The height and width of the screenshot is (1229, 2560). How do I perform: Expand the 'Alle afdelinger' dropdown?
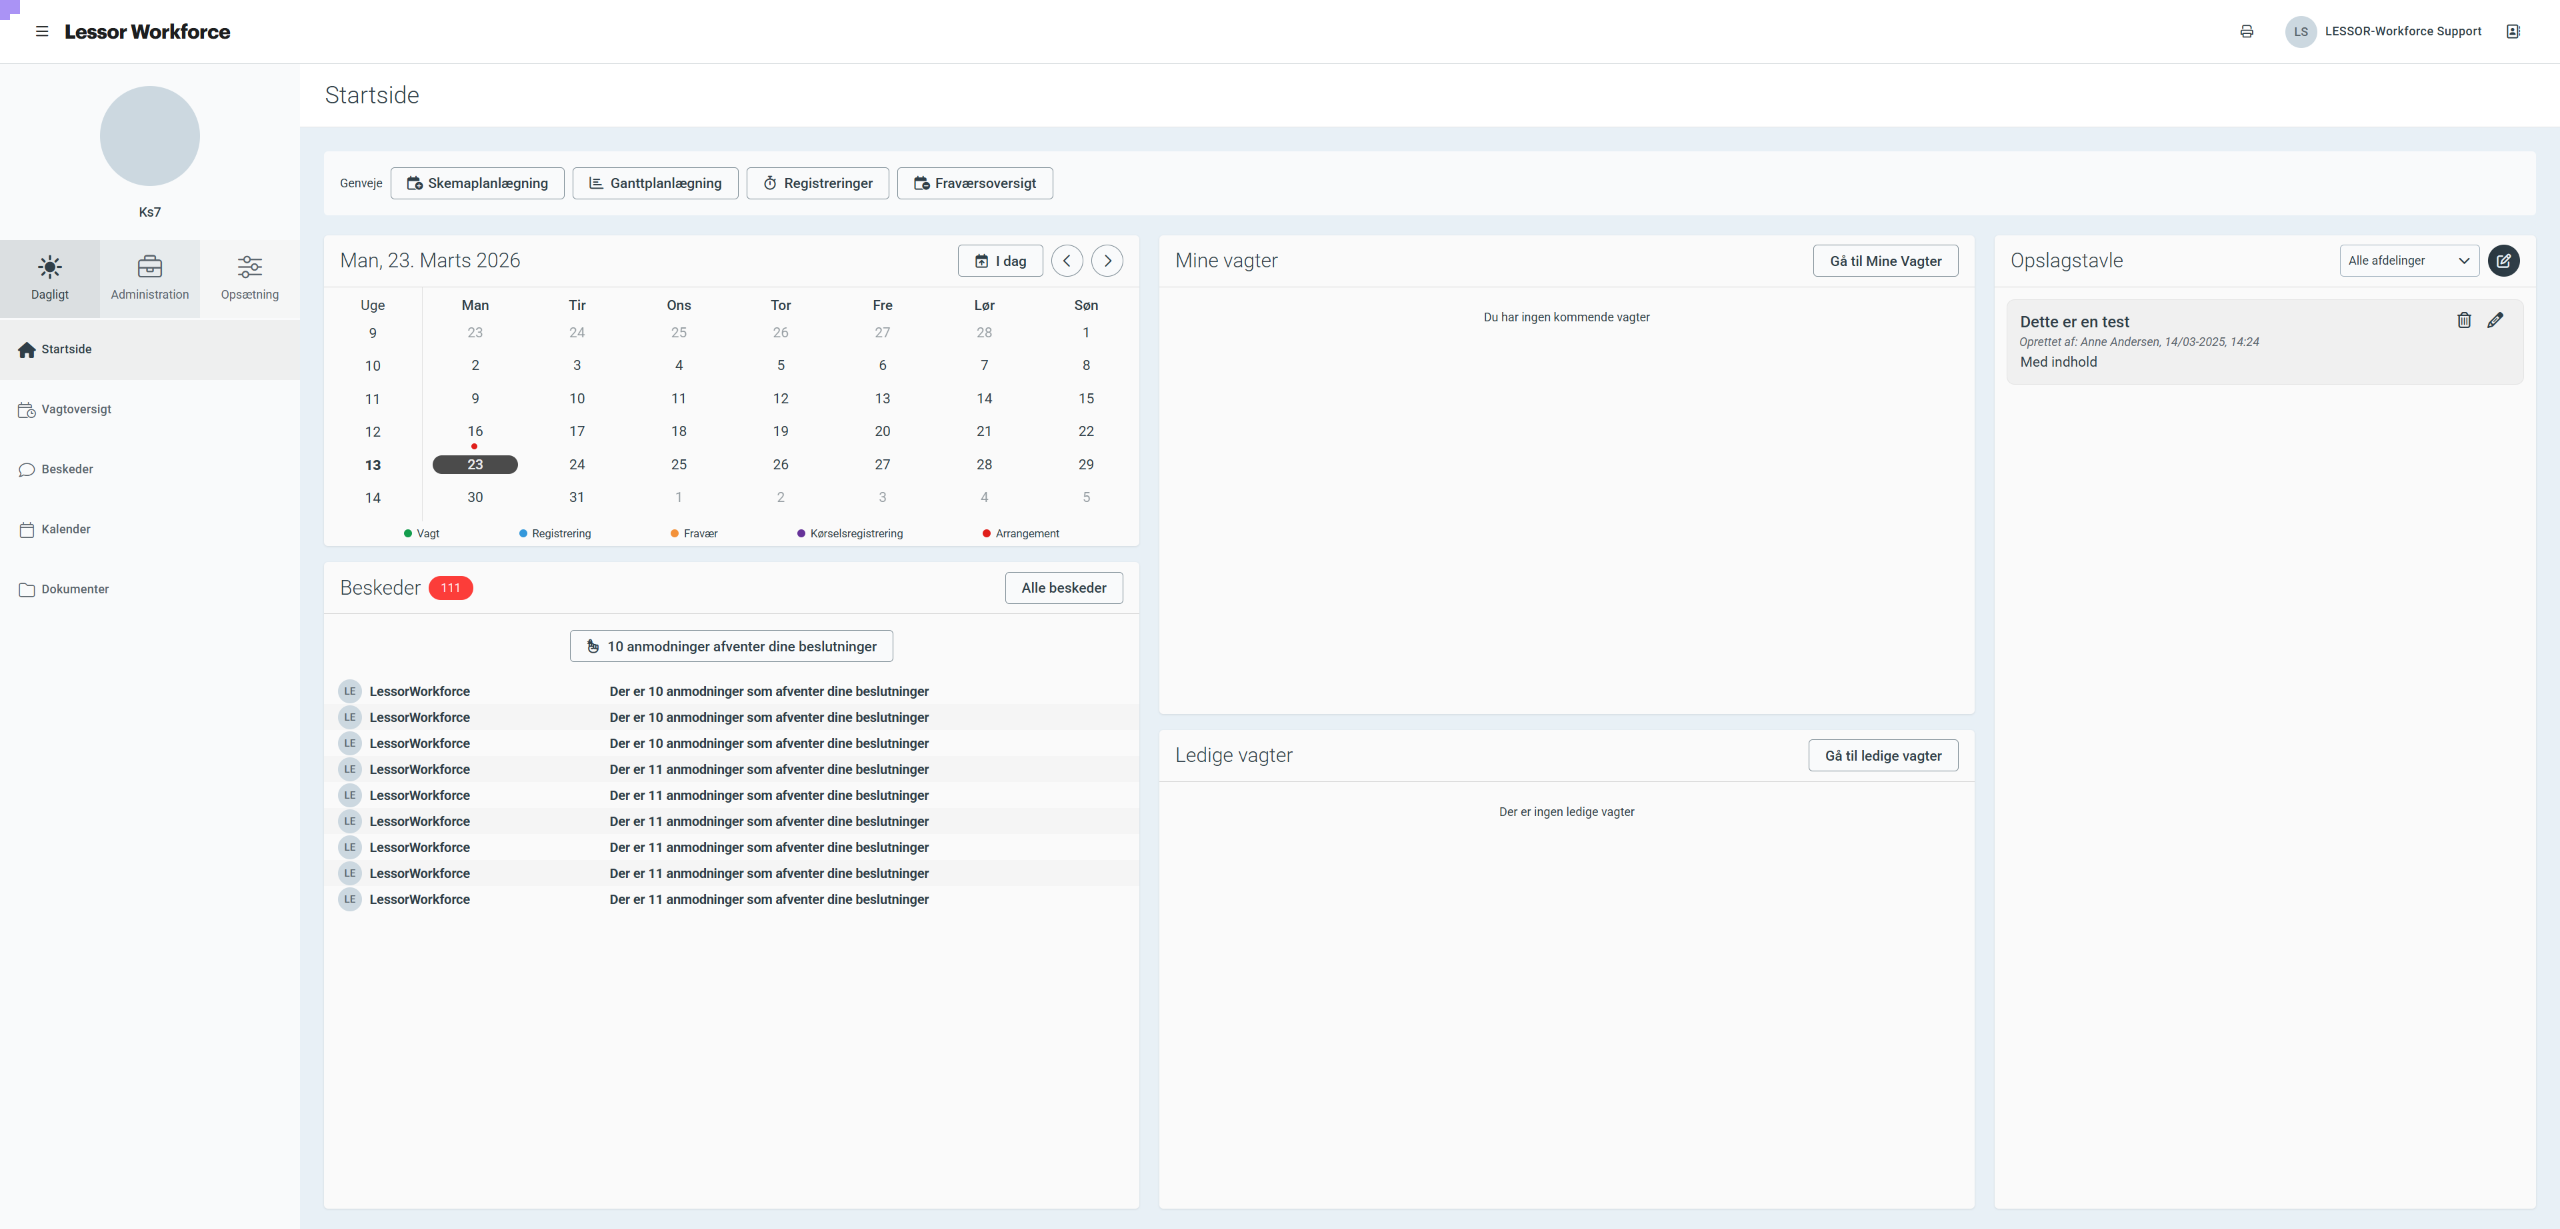click(2408, 260)
